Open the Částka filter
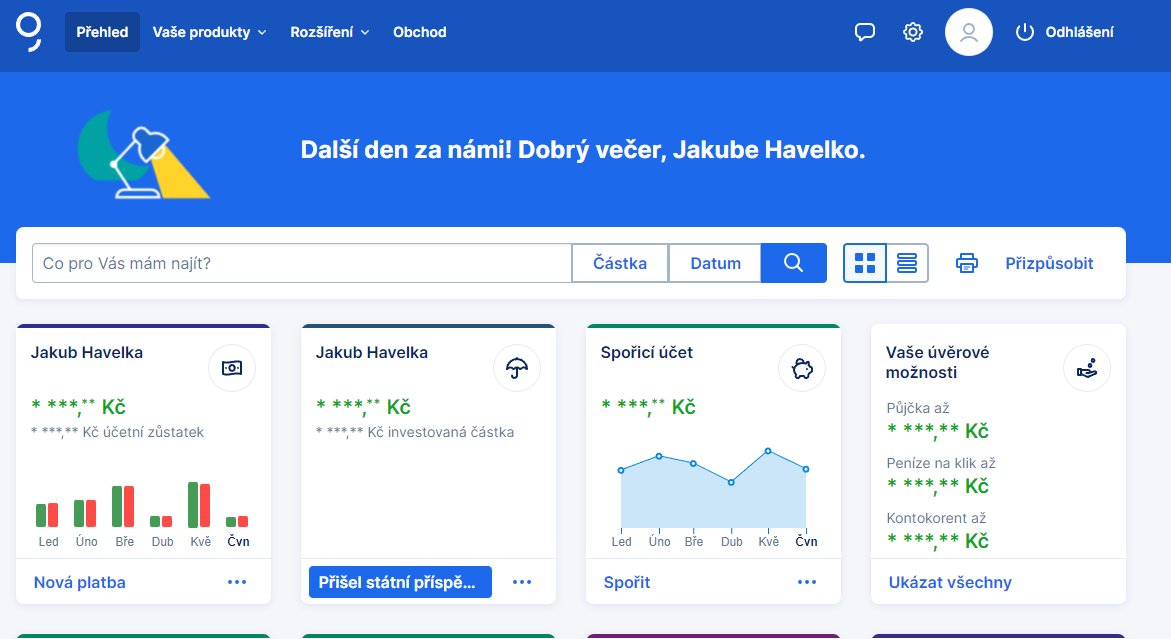The height and width of the screenshot is (639, 1171). pyautogui.click(x=620, y=263)
